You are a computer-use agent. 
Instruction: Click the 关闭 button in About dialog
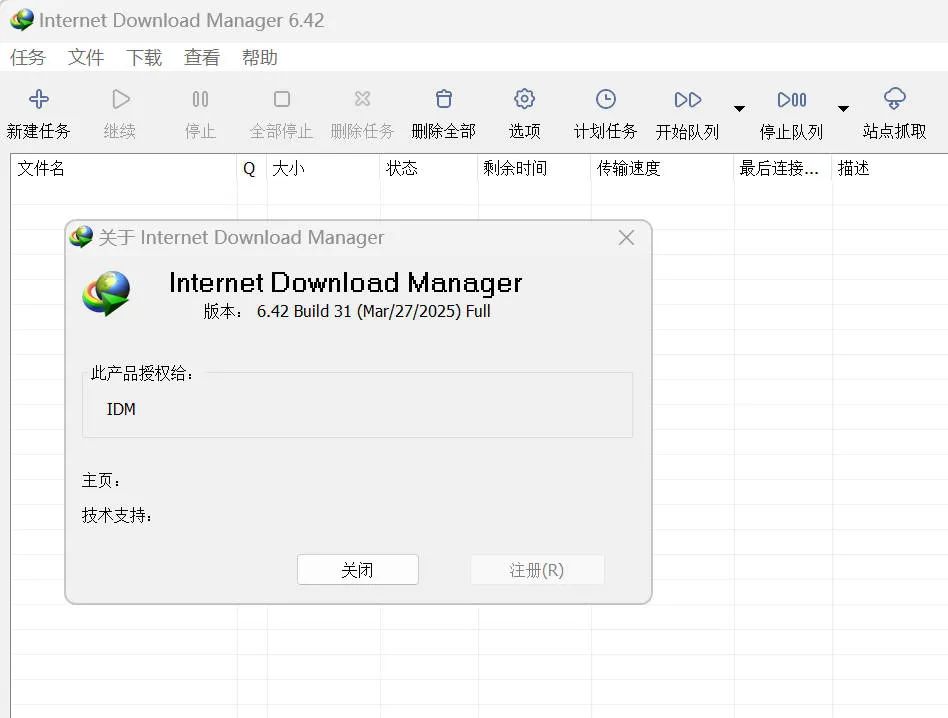pos(357,569)
